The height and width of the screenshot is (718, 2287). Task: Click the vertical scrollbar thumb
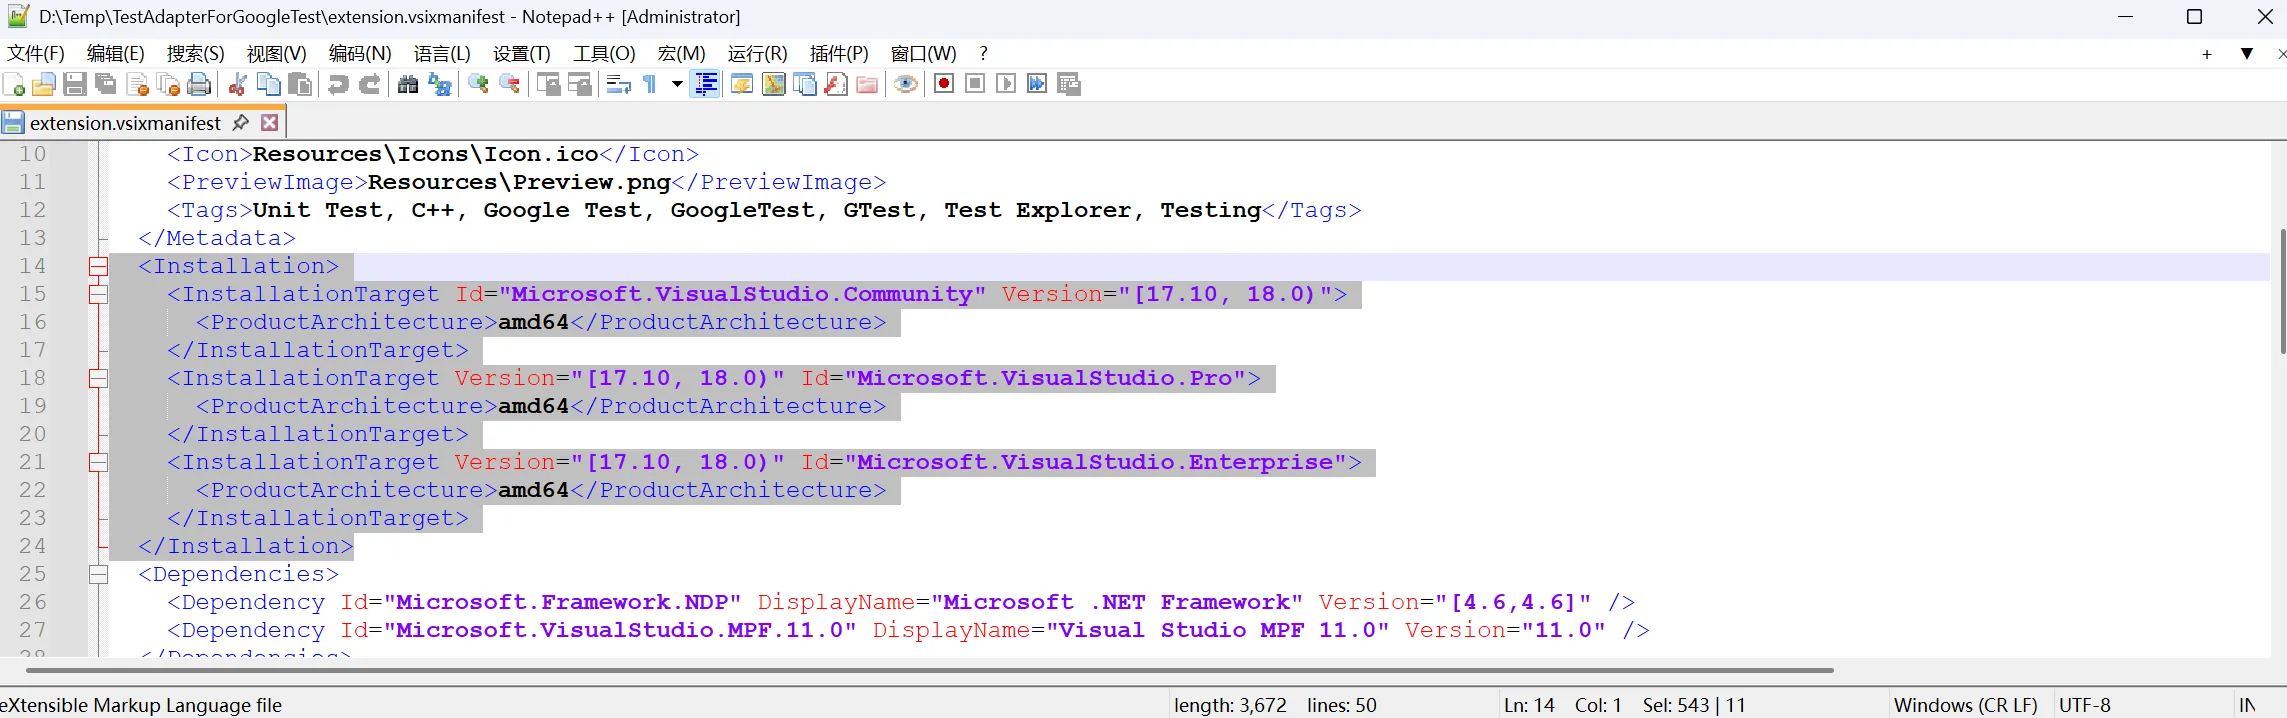2282,290
